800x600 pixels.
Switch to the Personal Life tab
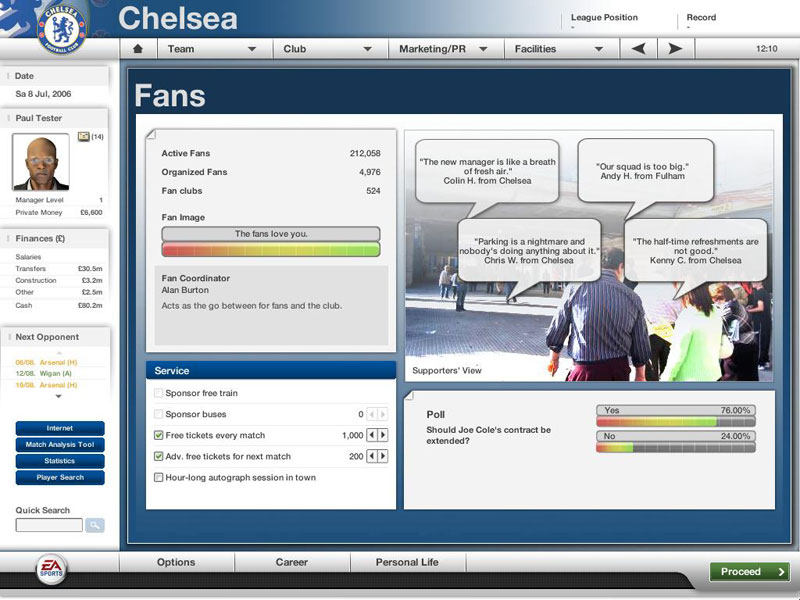click(x=404, y=562)
